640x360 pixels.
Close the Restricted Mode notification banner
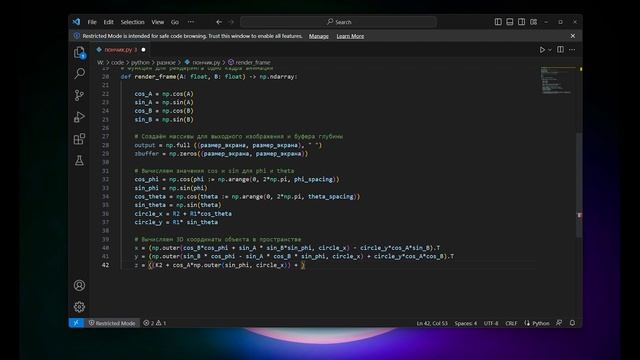pos(573,36)
